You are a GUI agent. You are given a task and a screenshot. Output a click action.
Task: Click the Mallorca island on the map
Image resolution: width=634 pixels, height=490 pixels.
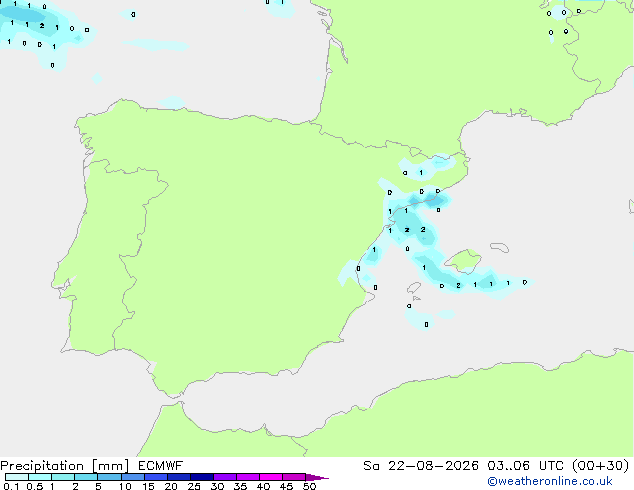point(463,261)
